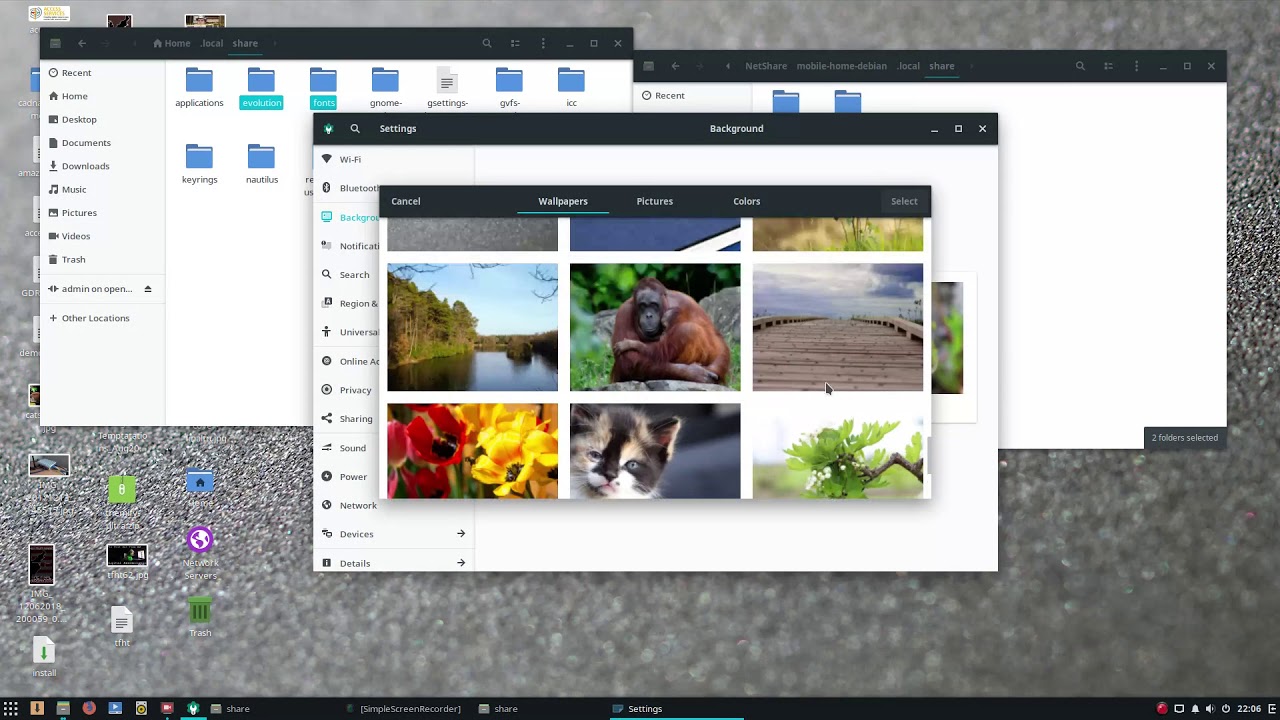Select the gsettings- file
Viewport: 1280px width, 720px height.
point(447,88)
